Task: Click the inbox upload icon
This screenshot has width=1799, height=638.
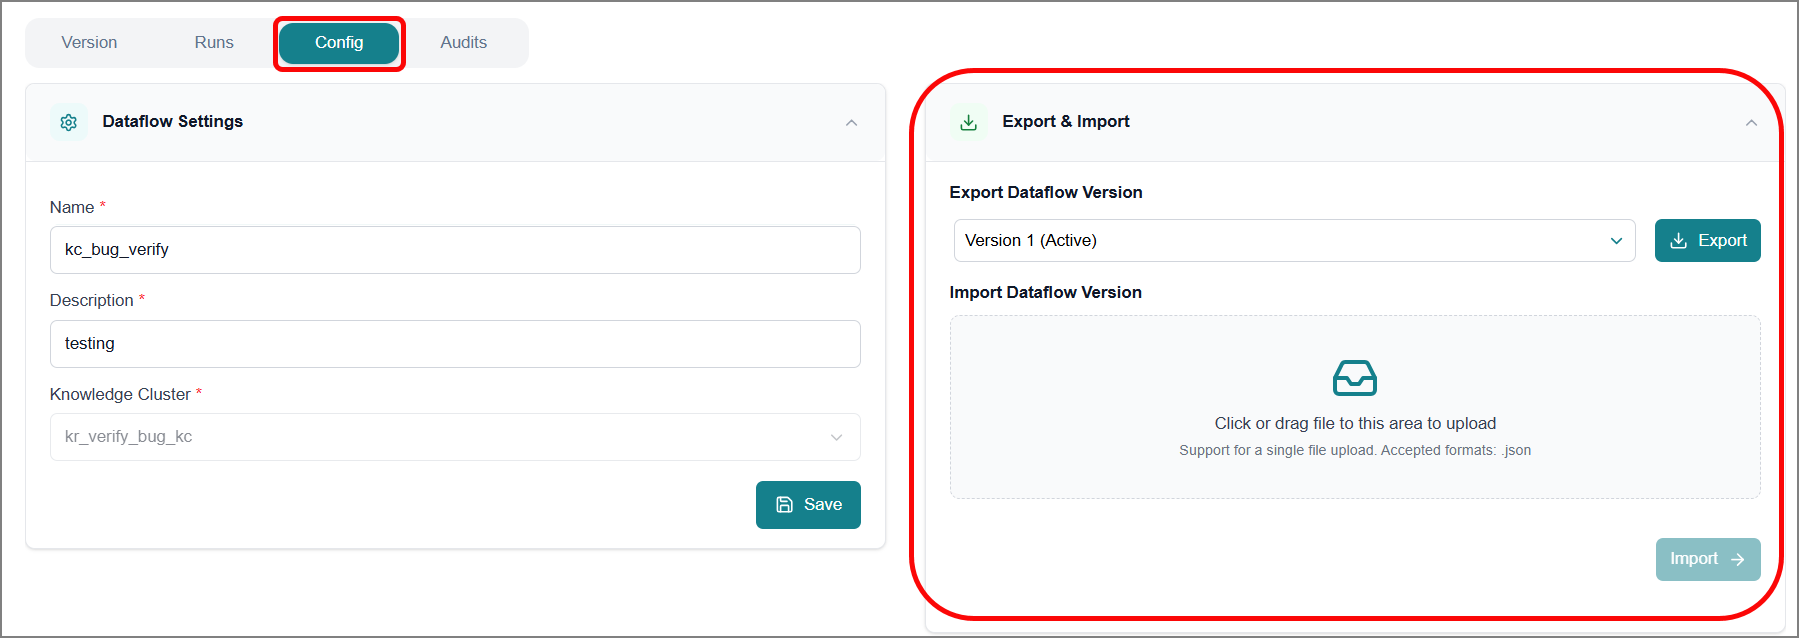Action: coord(1355,378)
